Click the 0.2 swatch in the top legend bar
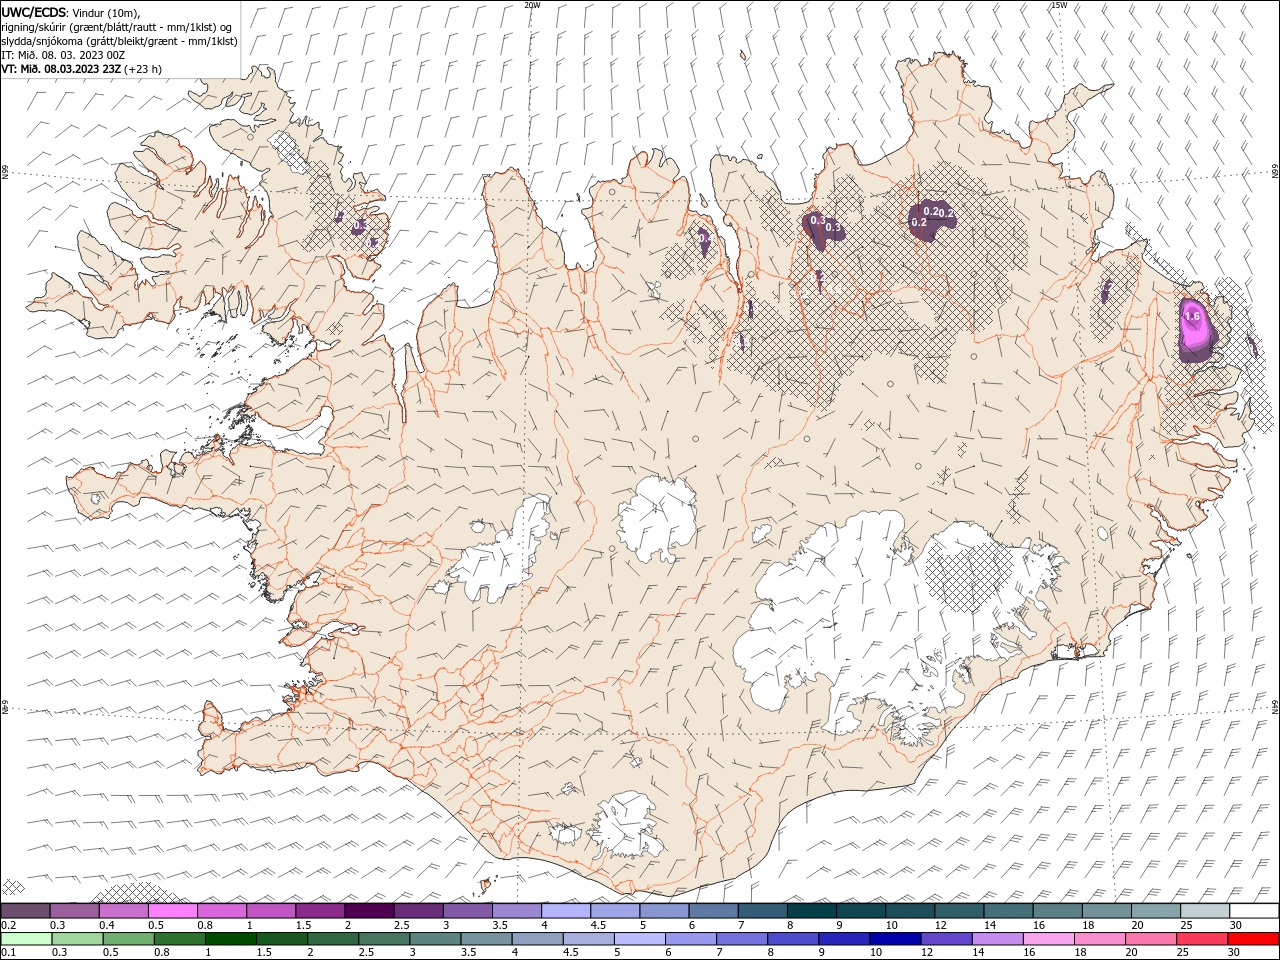1280x960 pixels. (x=25, y=911)
